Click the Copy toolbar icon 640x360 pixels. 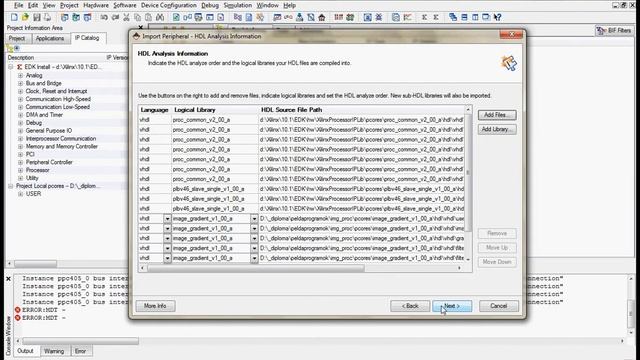coord(138,17)
